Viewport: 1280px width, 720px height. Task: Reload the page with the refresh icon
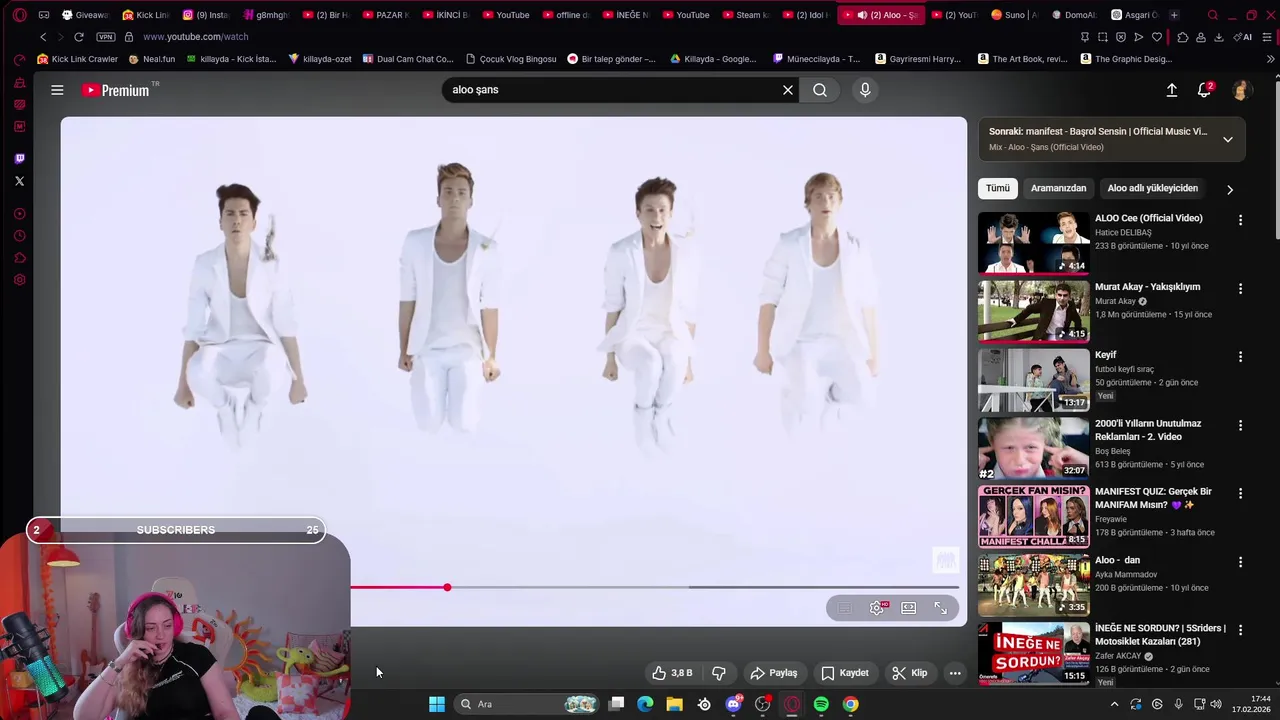click(x=79, y=37)
